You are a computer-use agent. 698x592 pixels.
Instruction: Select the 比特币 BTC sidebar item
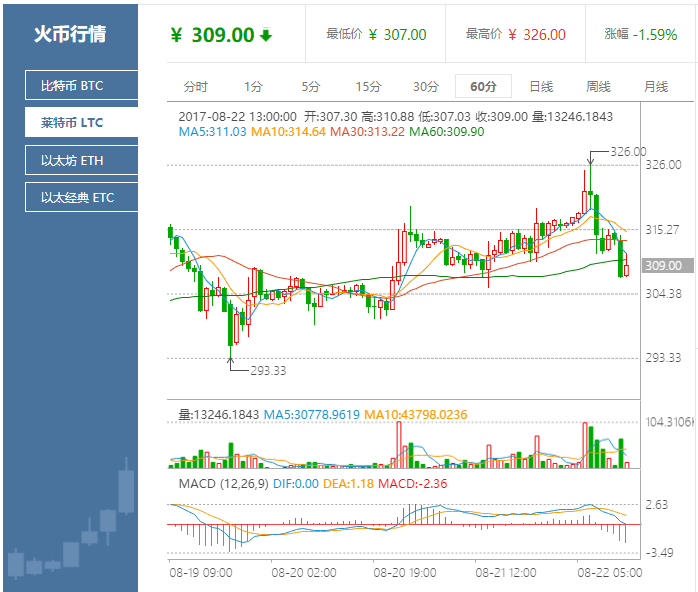[x=81, y=85]
